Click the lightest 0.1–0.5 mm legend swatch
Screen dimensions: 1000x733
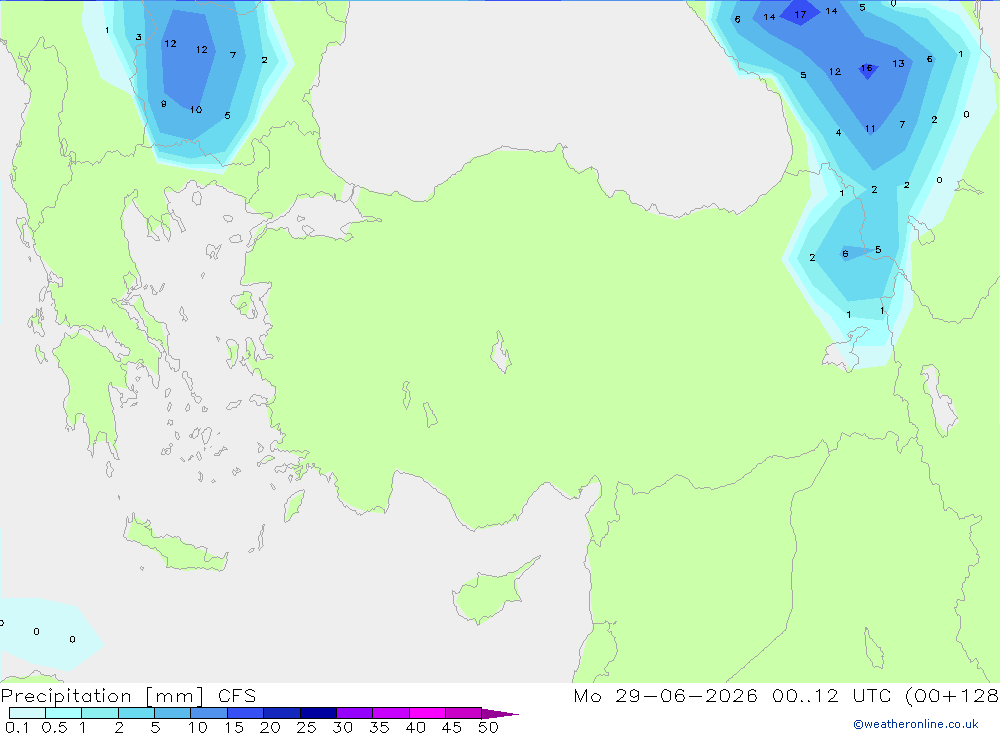(x=27, y=713)
